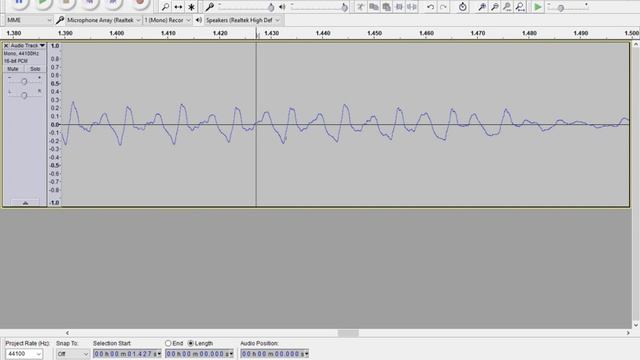Click the recording volume slider handle
Viewport: 640px width, 360px height.
click(x=271, y=7)
